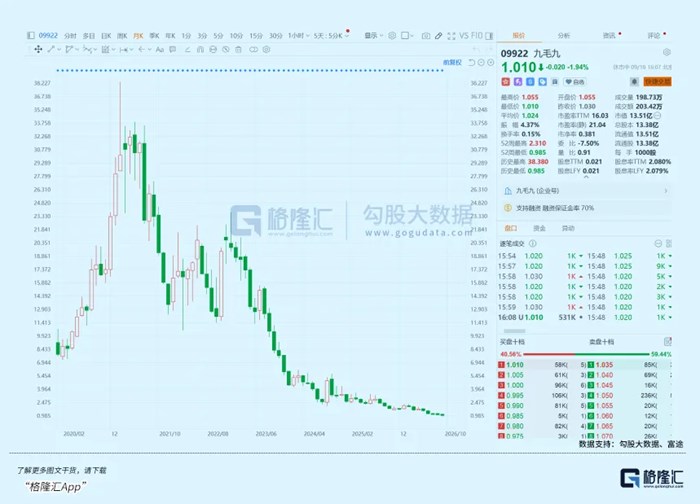Collapse tick trades with minus circle icon
The image size is (700, 504).
click(x=658, y=244)
